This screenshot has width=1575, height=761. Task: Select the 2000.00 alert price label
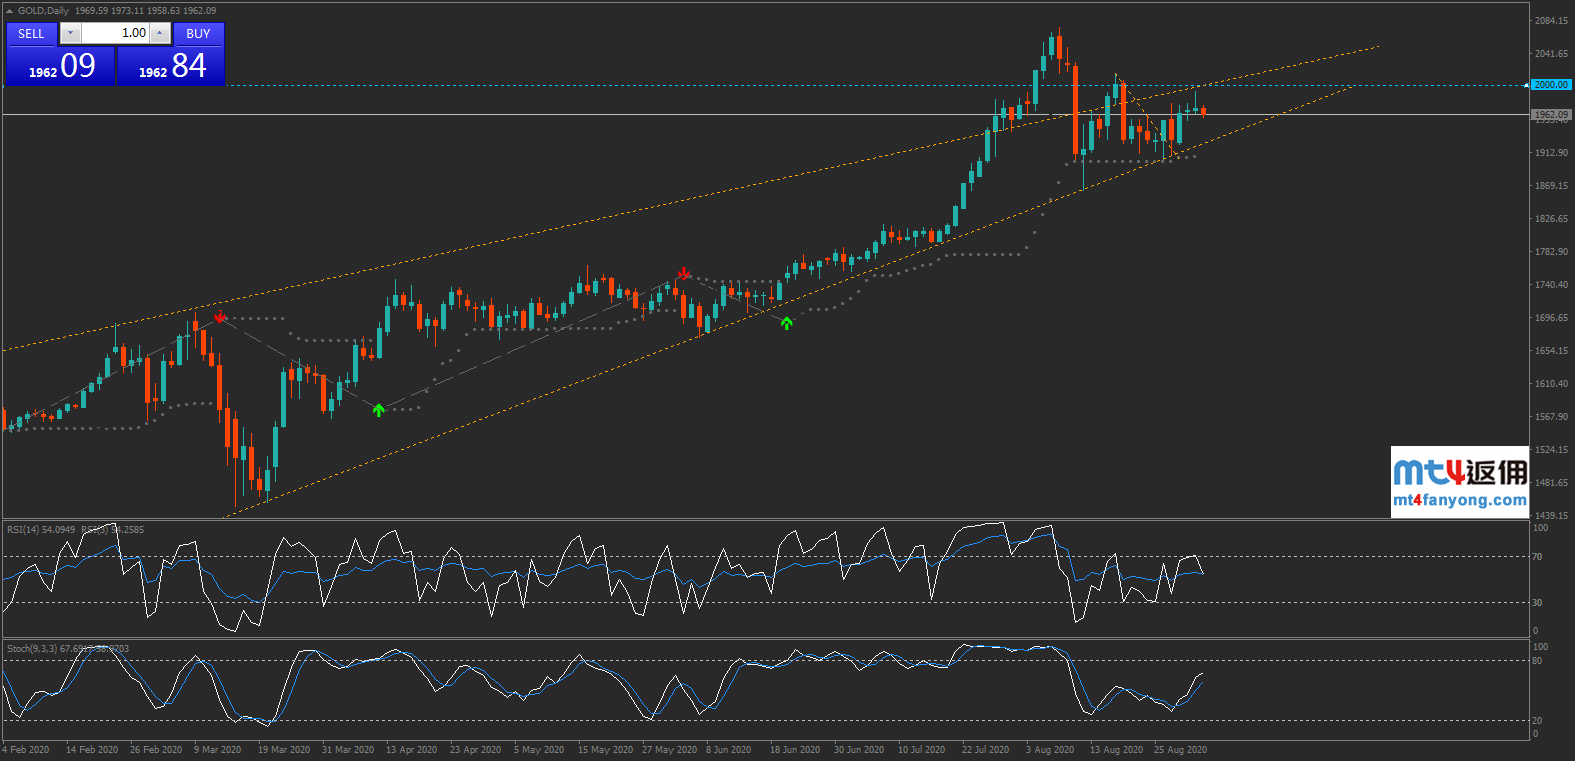(1551, 85)
